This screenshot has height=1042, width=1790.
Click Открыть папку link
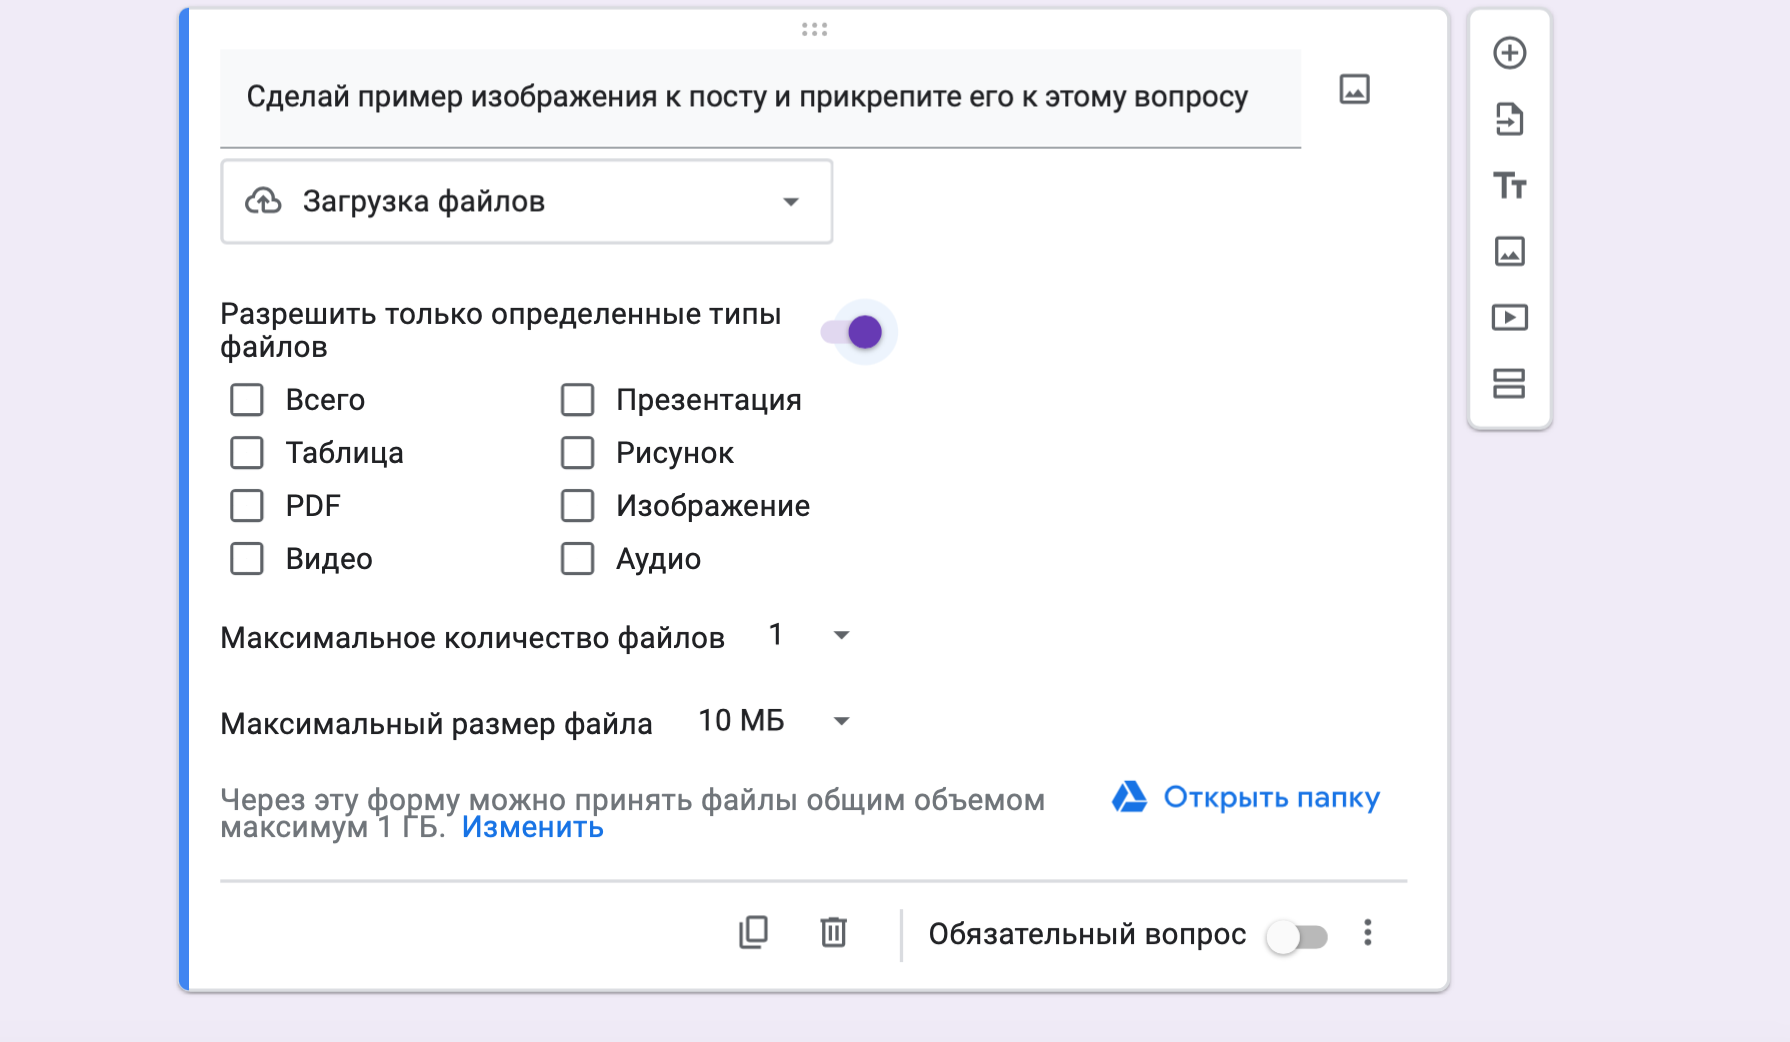click(x=1271, y=797)
